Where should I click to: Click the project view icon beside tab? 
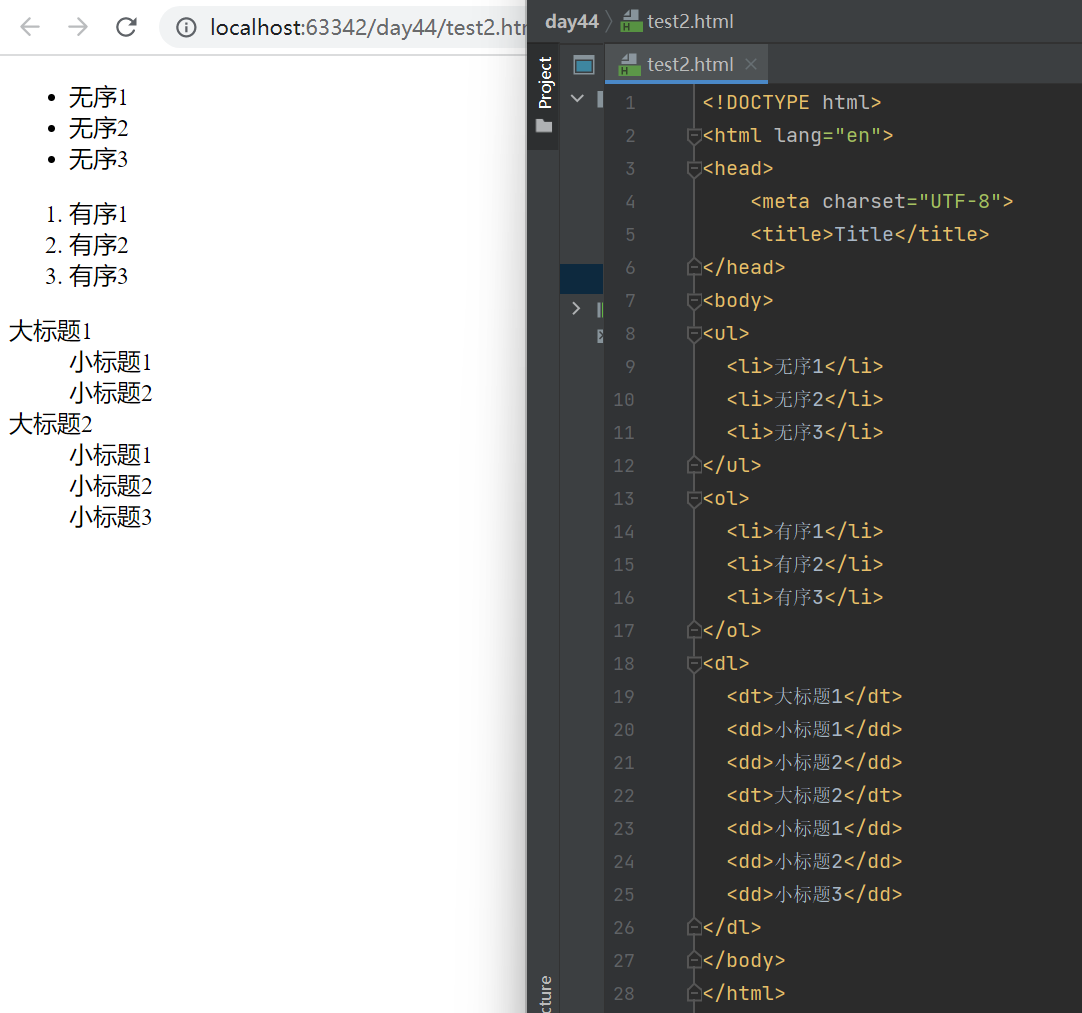click(584, 65)
